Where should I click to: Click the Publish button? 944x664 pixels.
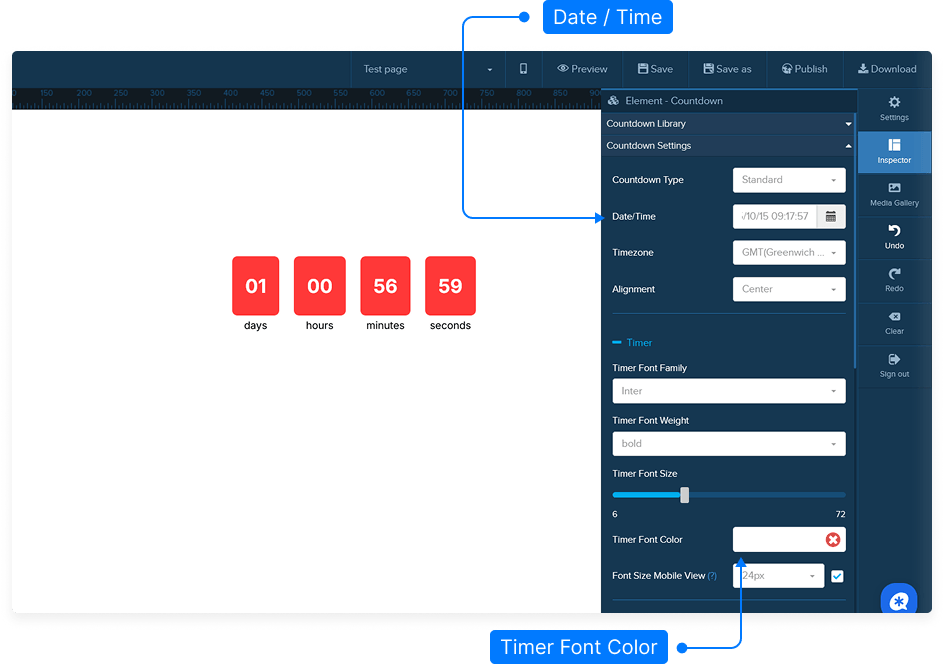click(804, 69)
